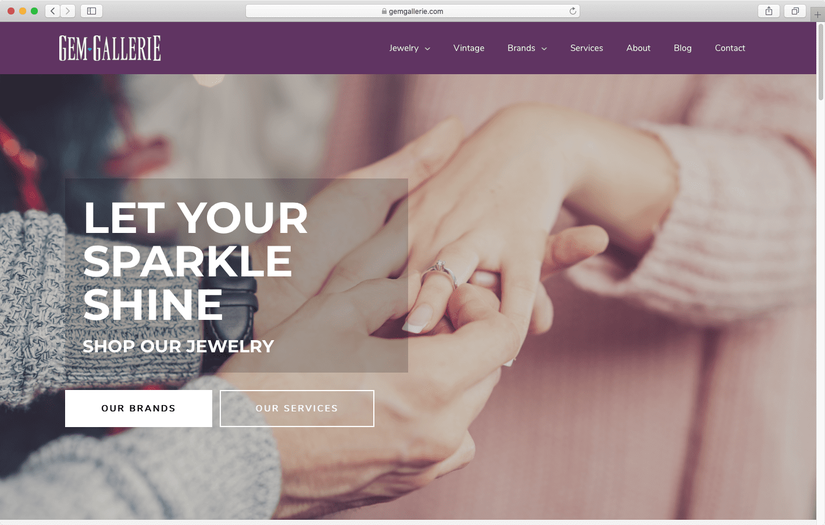
Task: Click the Safari forward arrow button
Action: coord(67,11)
